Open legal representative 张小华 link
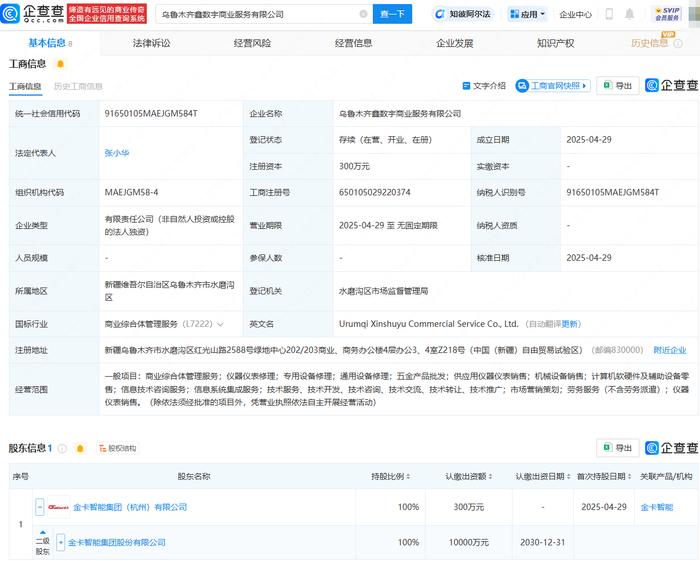This screenshot has width=700, height=561. click(x=117, y=153)
